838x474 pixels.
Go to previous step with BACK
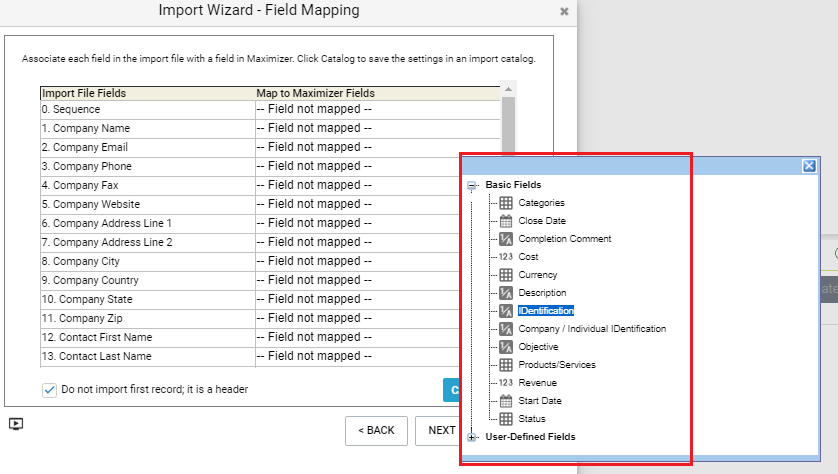coord(376,431)
